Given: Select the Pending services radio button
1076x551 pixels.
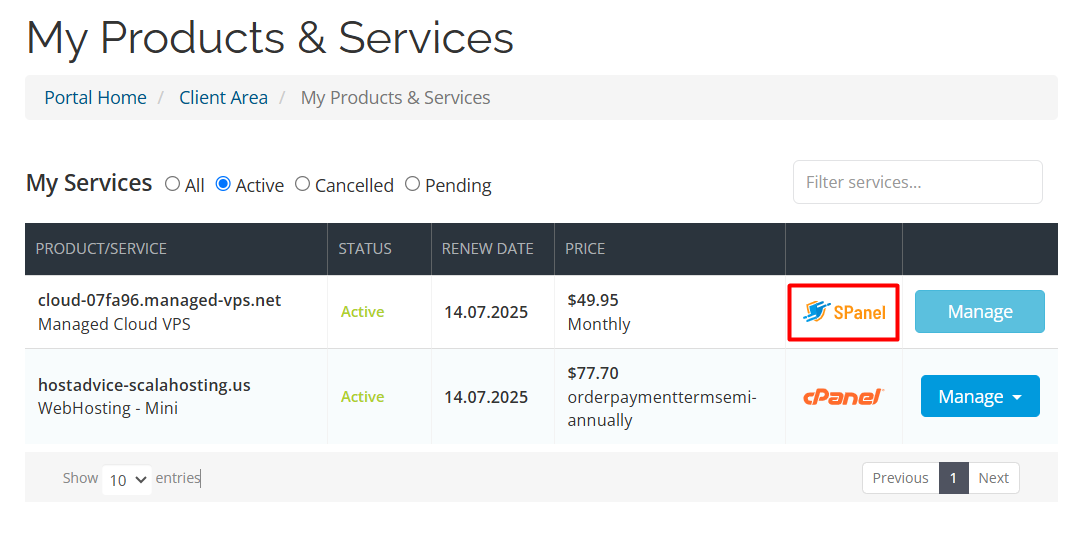Looking at the screenshot, I should [x=412, y=184].
